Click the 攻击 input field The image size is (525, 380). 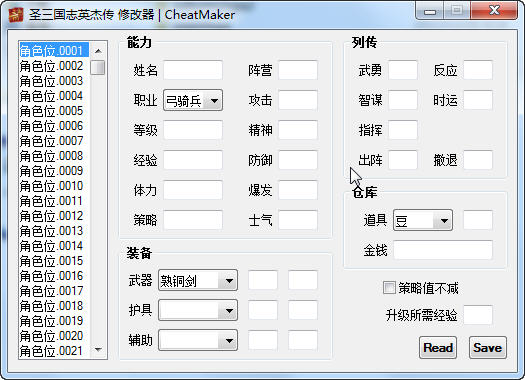click(x=298, y=100)
